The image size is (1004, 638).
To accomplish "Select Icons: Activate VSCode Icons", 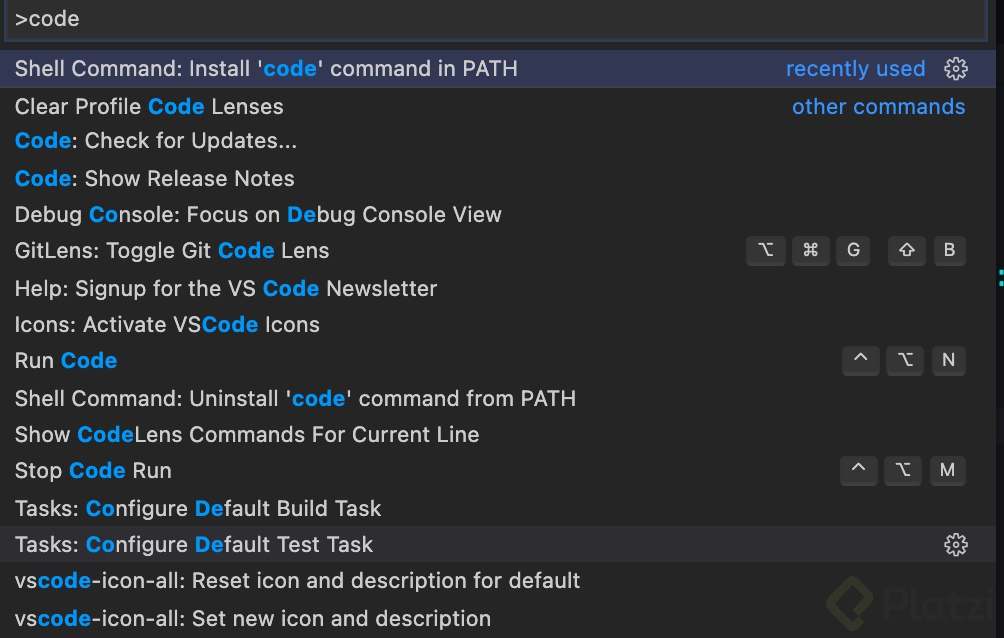I will click(x=498, y=325).
